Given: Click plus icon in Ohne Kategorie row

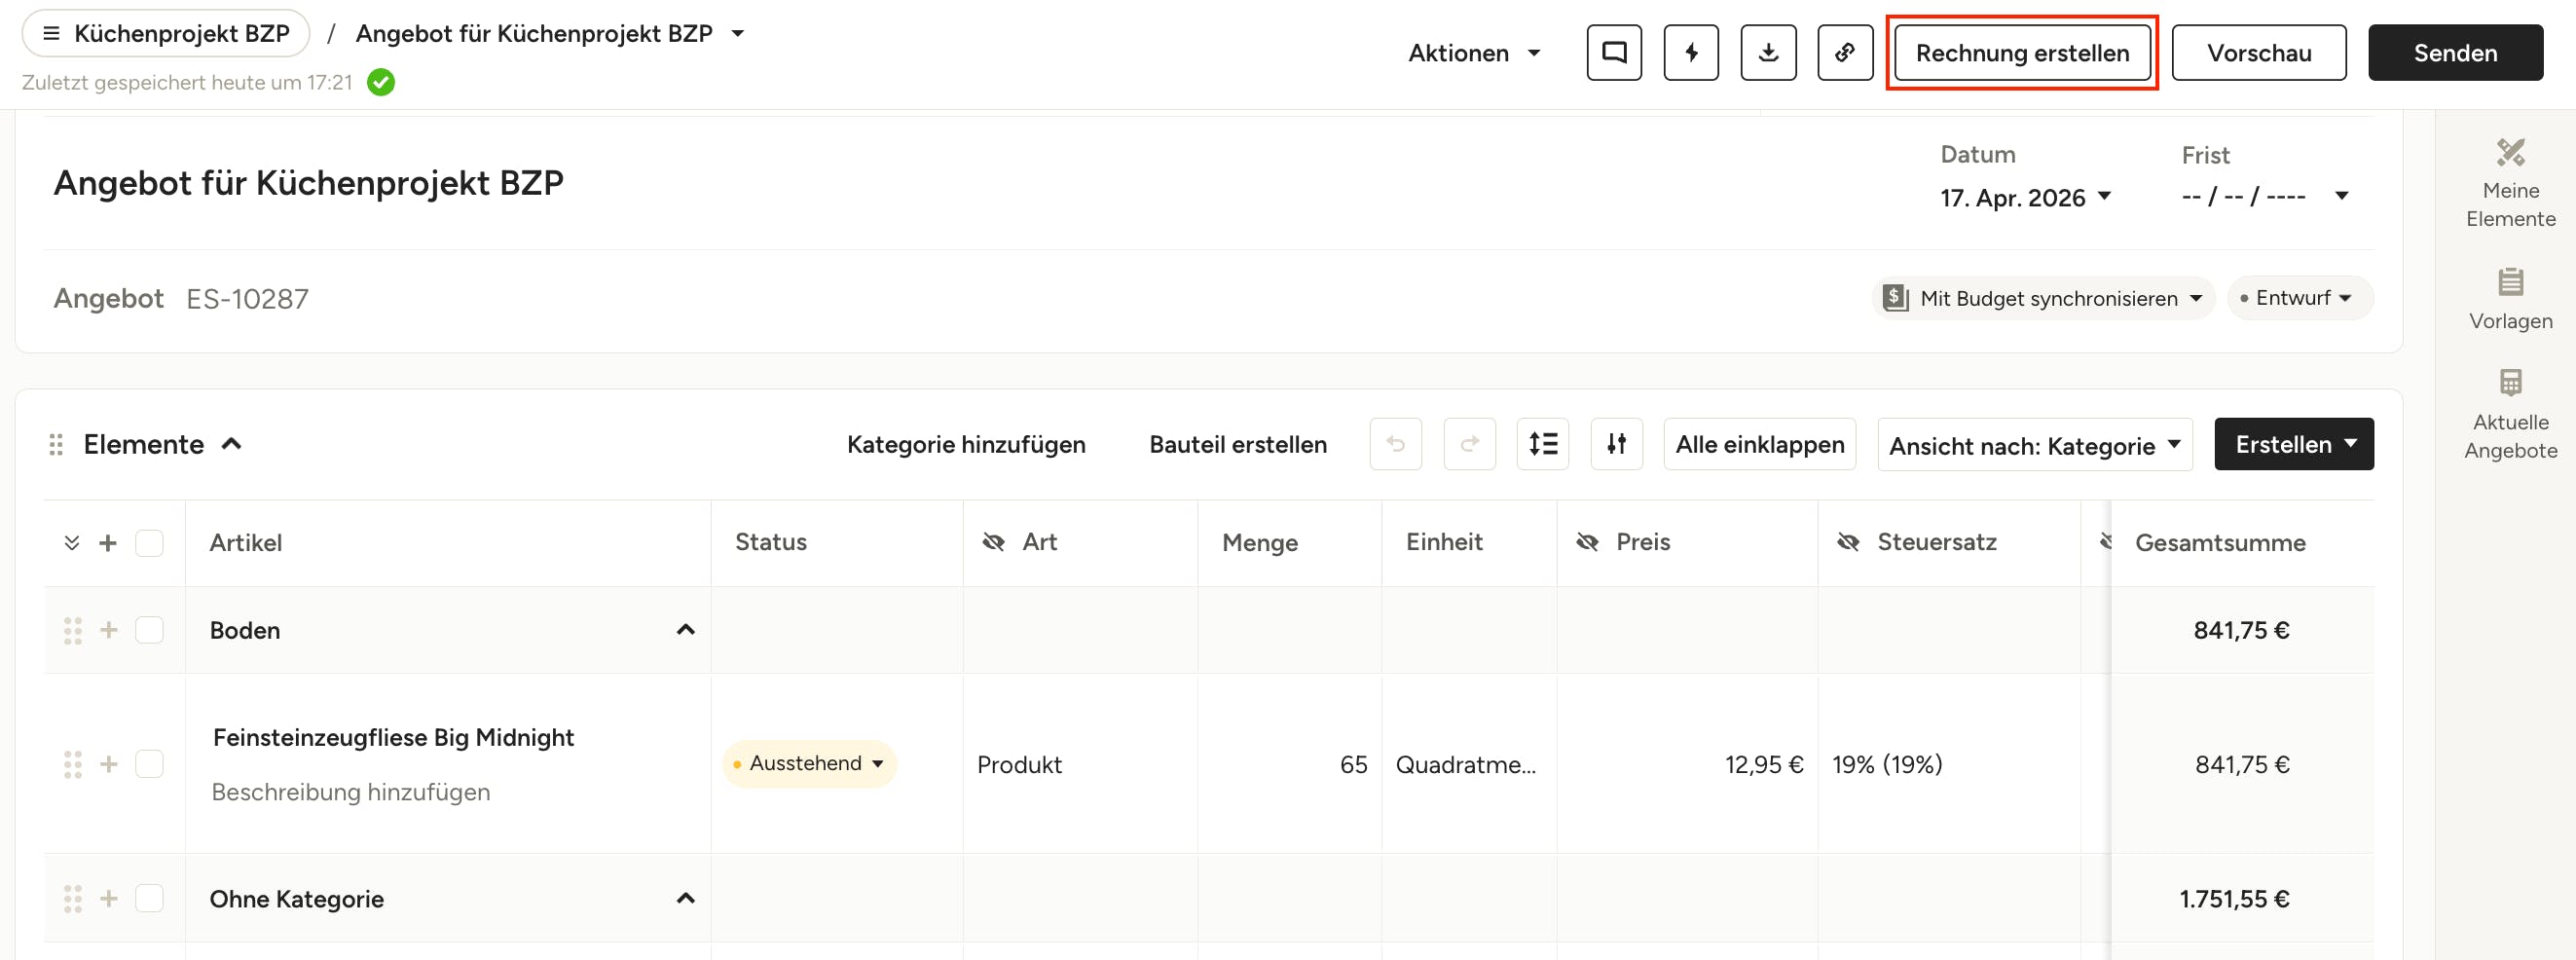Looking at the screenshot, I should point(109,899).
